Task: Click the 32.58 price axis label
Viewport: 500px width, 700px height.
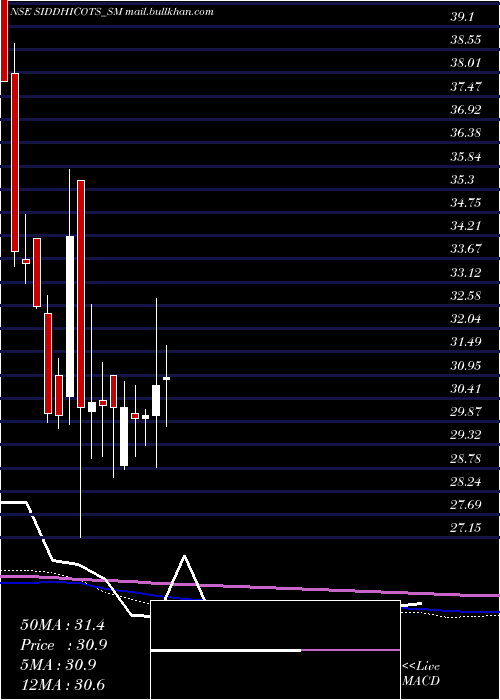Action: point(466,296)
